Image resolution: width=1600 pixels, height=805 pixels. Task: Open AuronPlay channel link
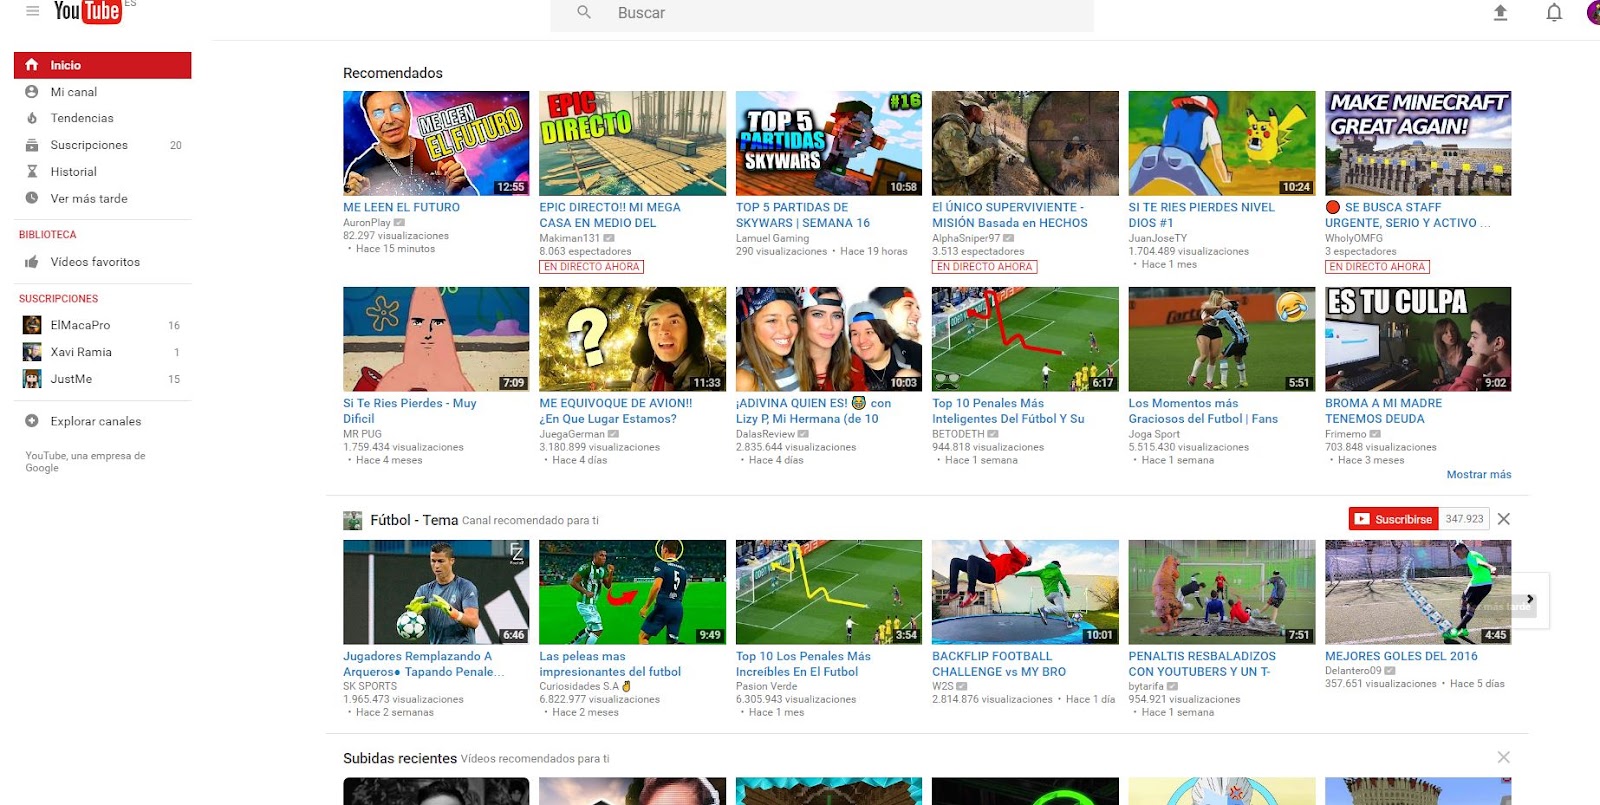[x=367, y=223]
